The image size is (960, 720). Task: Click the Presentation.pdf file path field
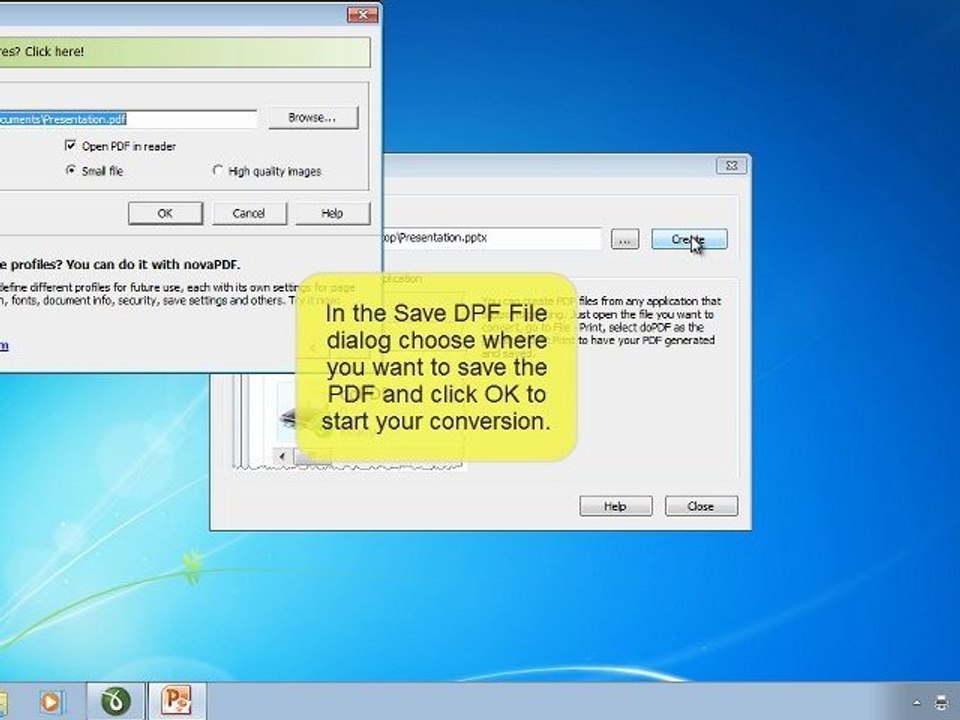(128, 119)
